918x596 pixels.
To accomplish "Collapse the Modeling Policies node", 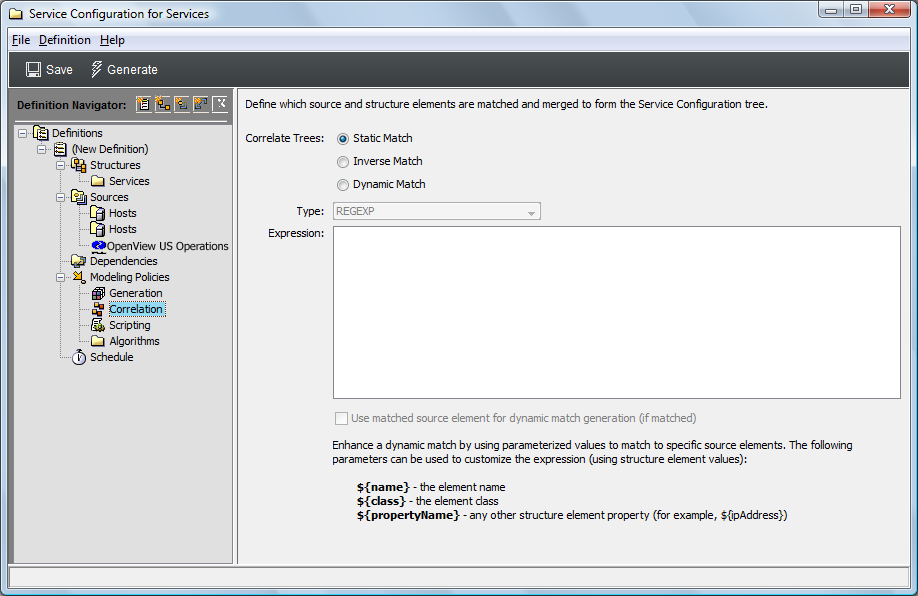I will [x=60, y=277].
